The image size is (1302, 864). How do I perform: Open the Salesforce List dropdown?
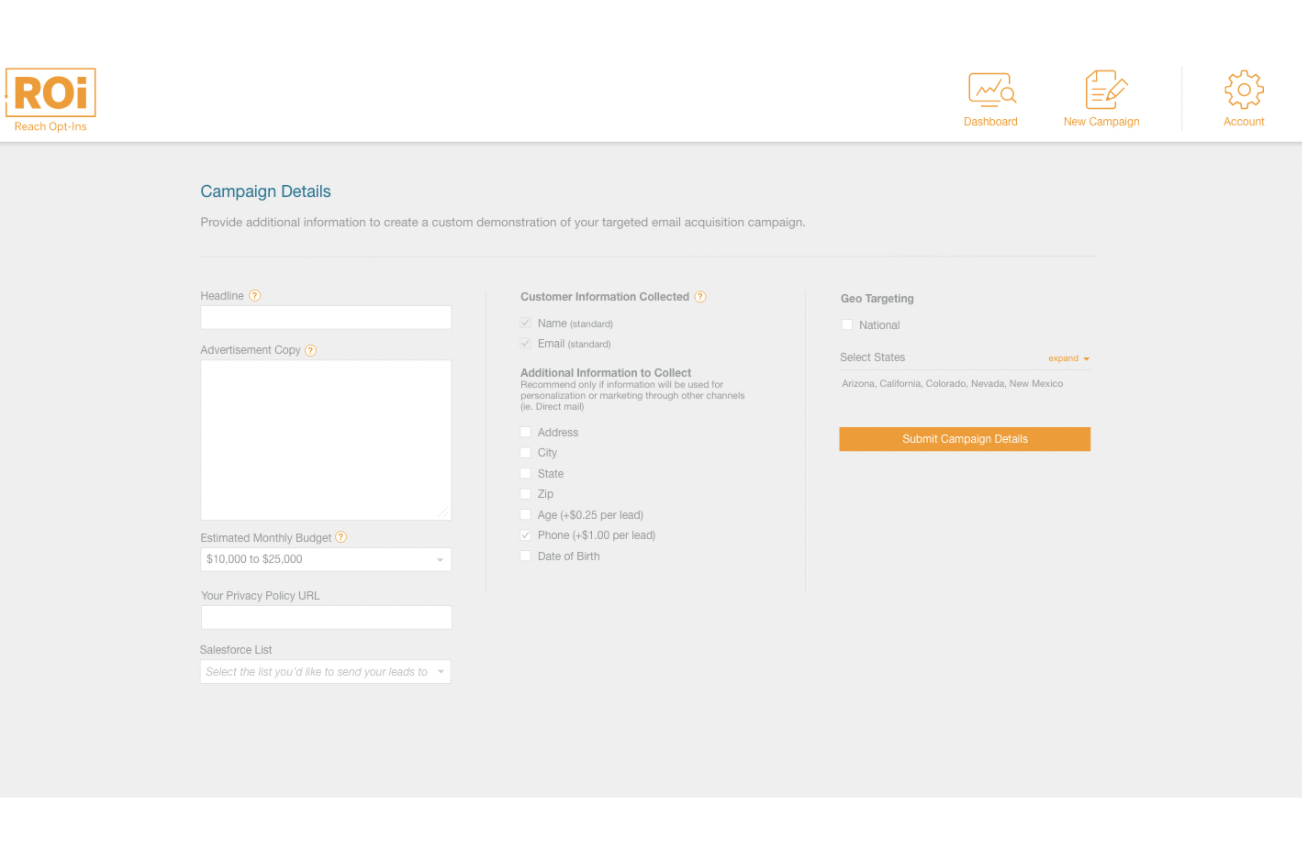point(326,672)
